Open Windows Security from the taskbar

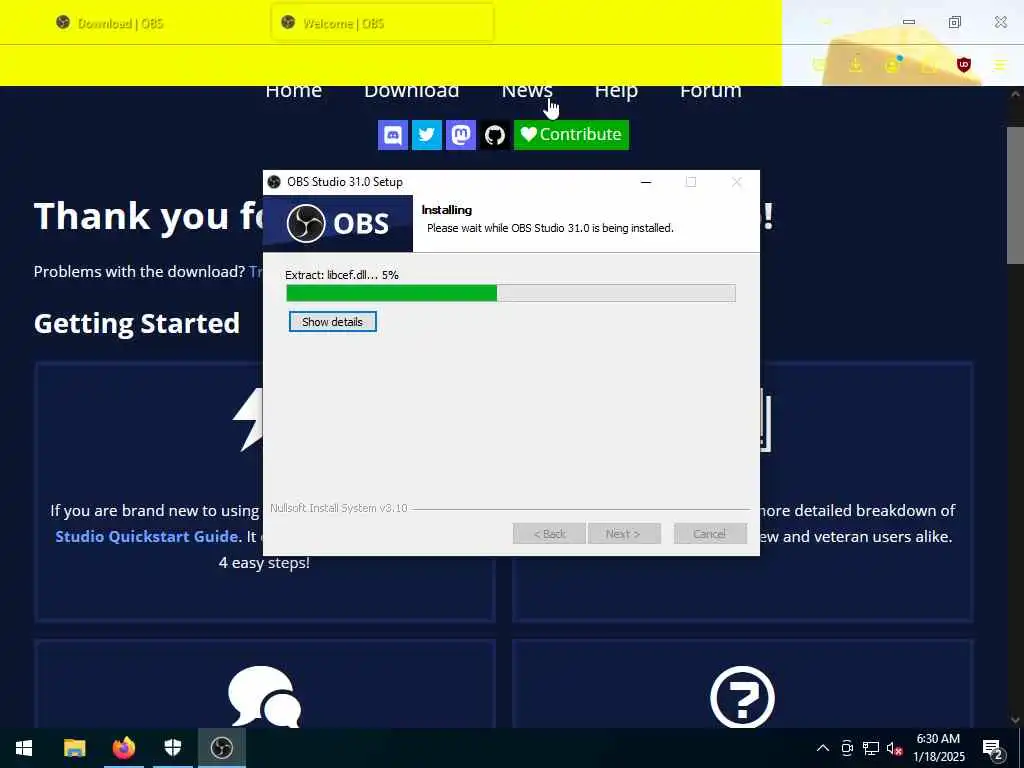click(x=172, y=748)
